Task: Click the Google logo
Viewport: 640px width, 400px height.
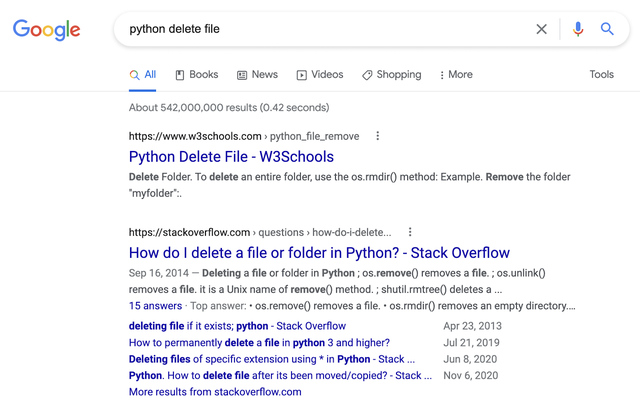Action: pyautogui.click(x=47, y=30)
